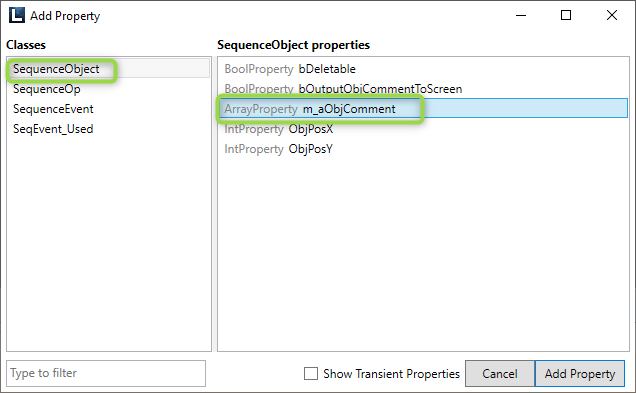
Task: Confirm with the Add Property button
Action: coord(580,374)
